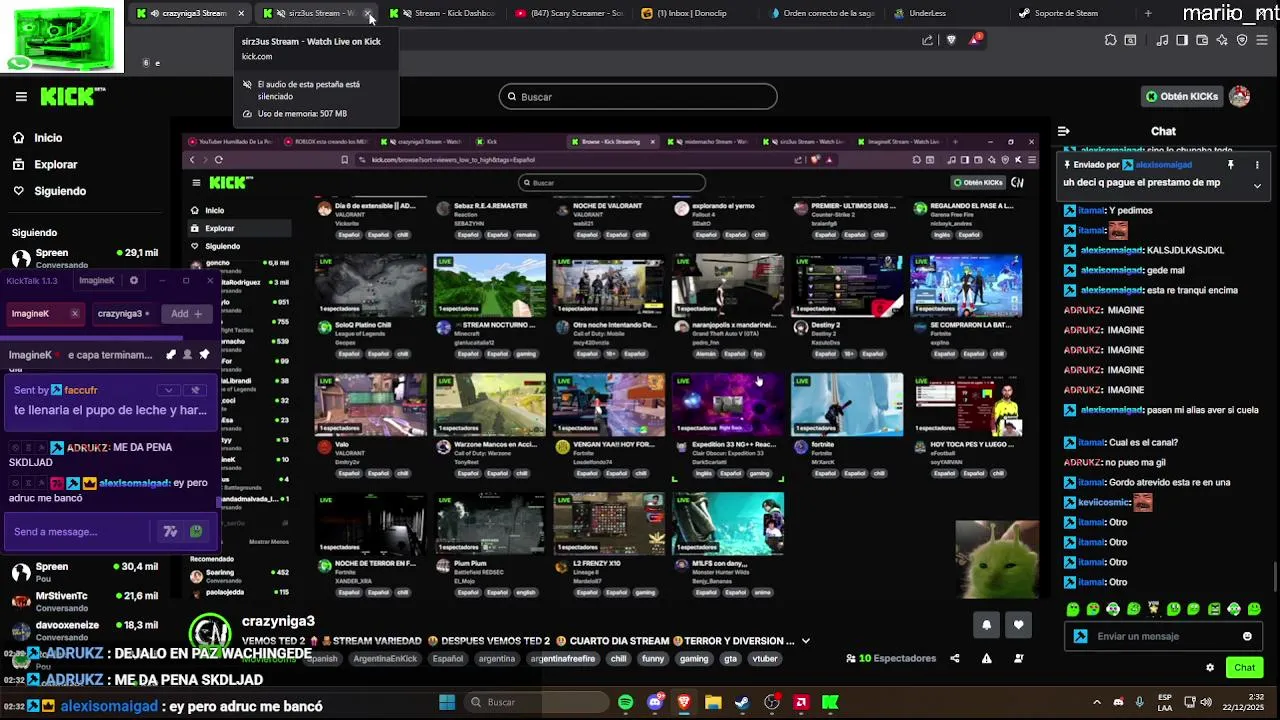This screenshot has width=1280, height=720.
Task: Open the viewers list icon beside report
Action: [1019, 658]
